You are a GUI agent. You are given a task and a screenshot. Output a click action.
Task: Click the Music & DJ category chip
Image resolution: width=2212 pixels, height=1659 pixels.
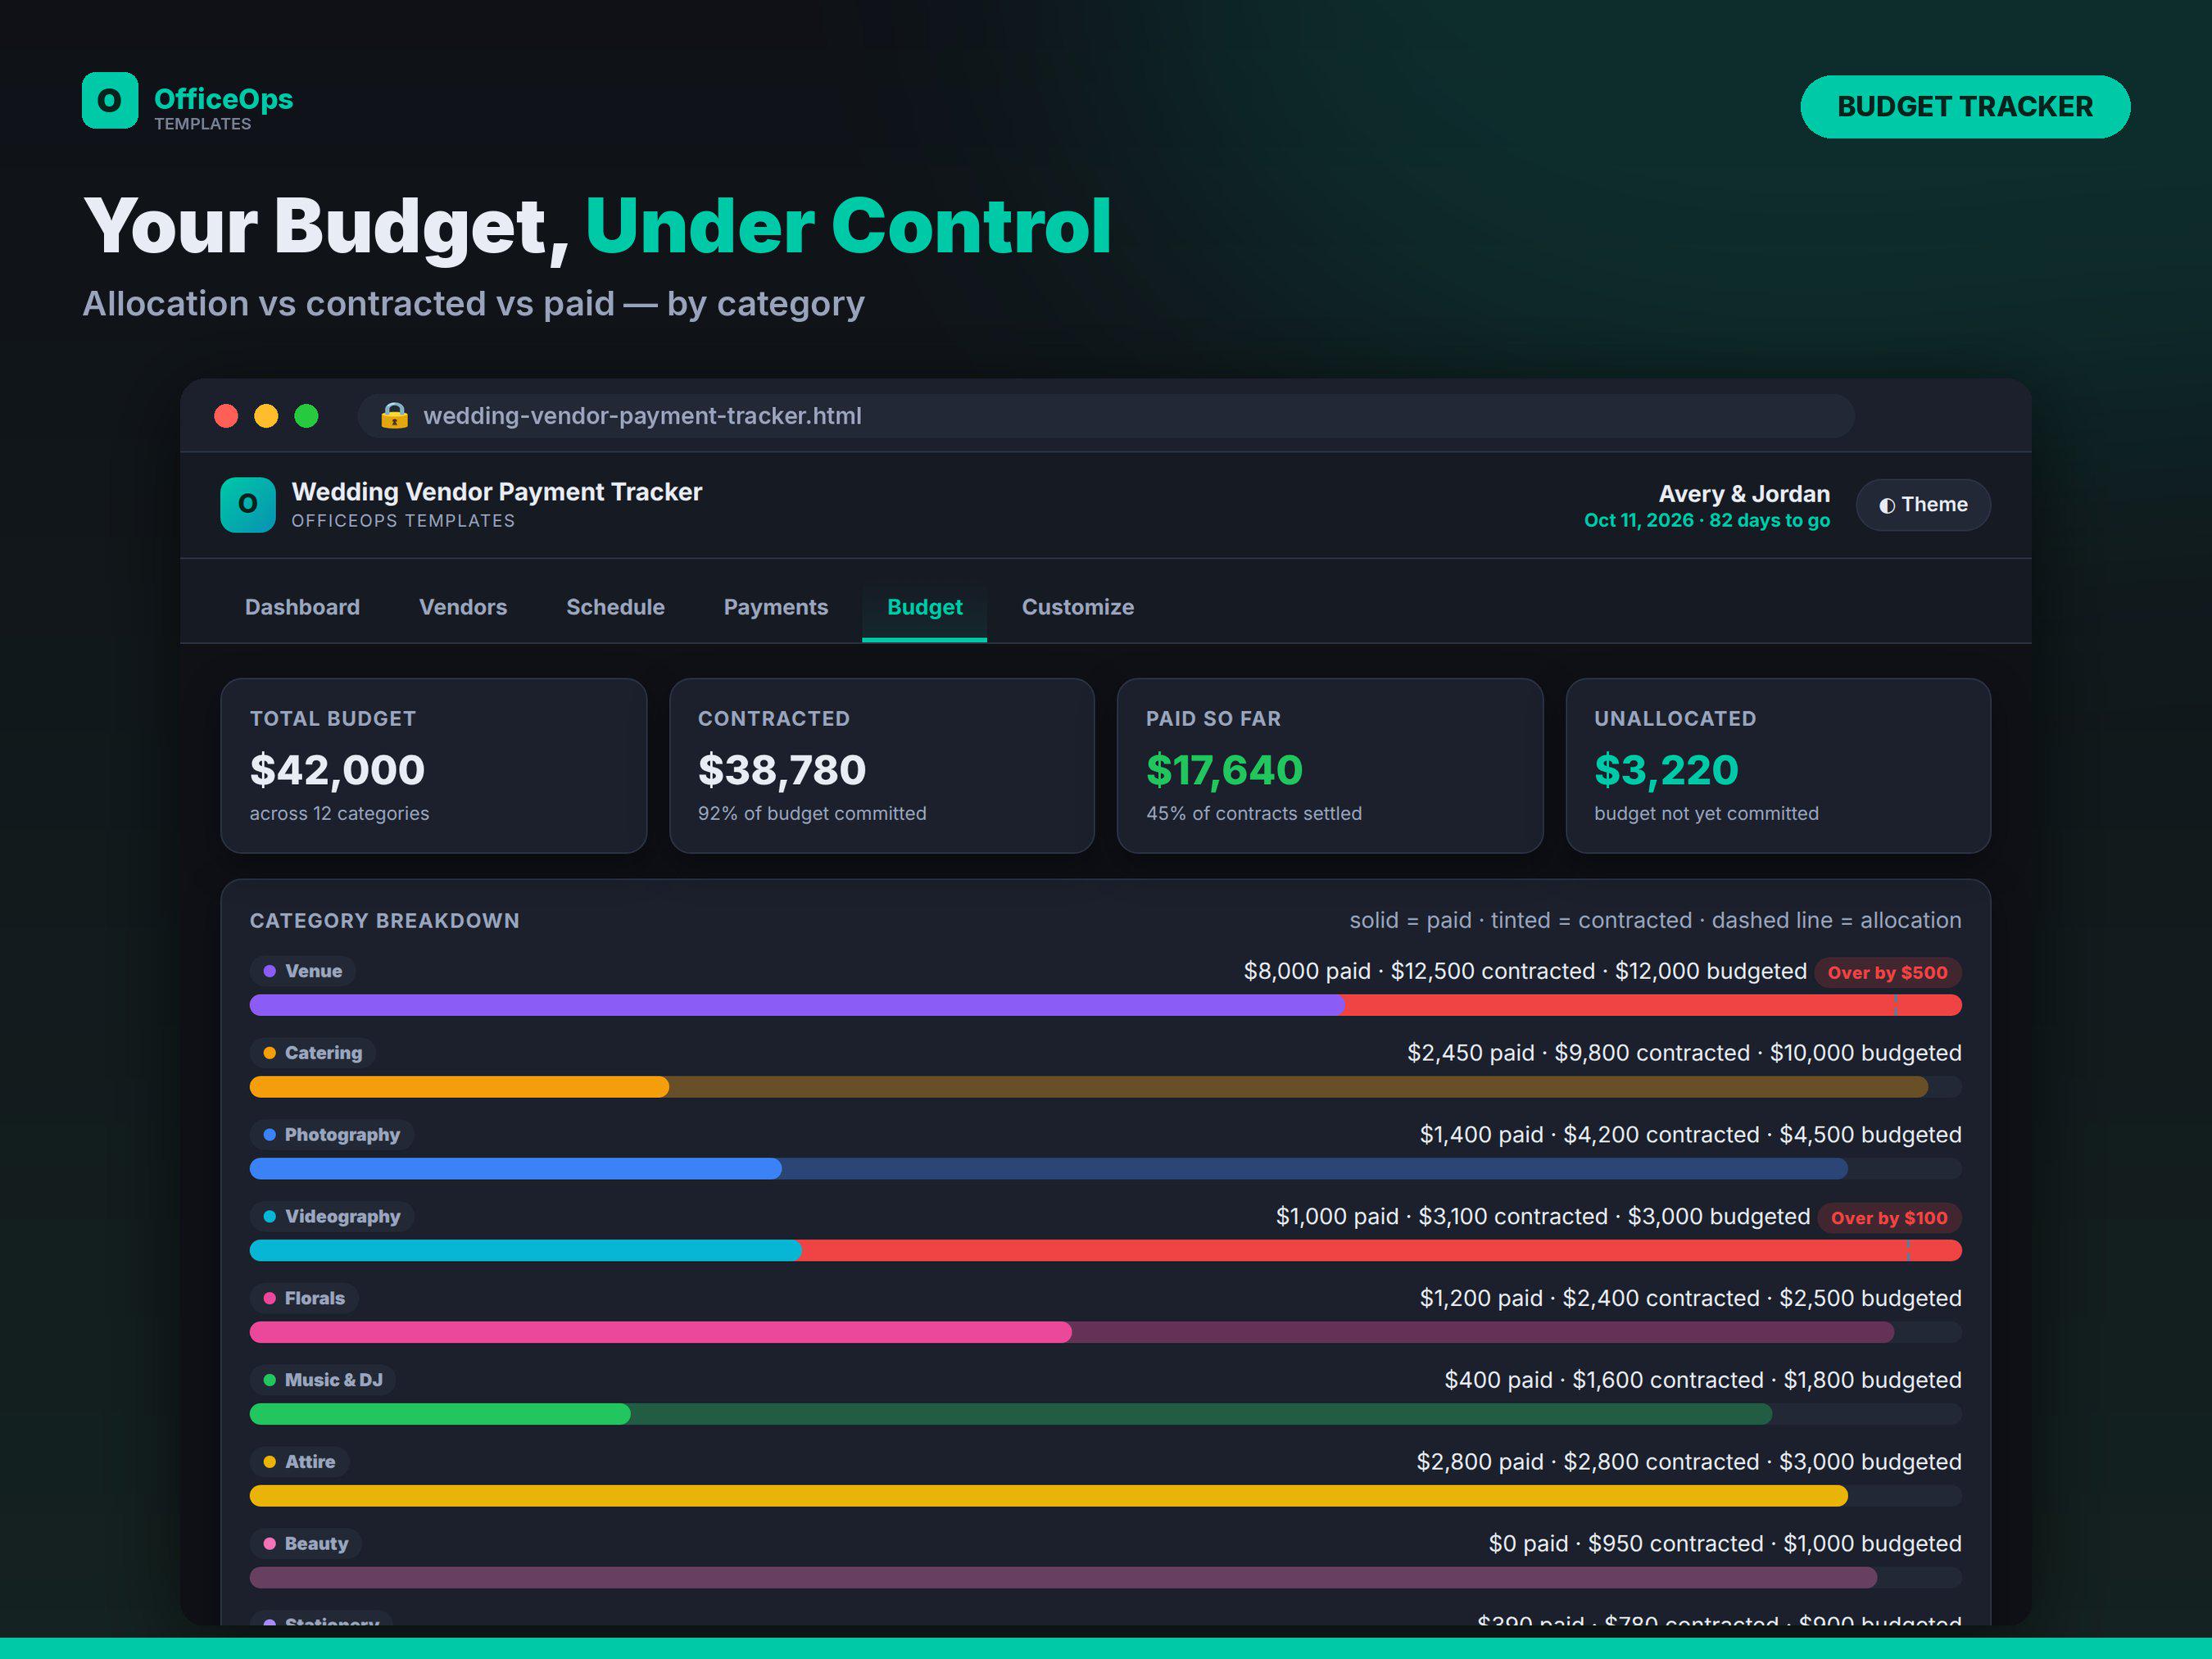tap(323, 1380)
